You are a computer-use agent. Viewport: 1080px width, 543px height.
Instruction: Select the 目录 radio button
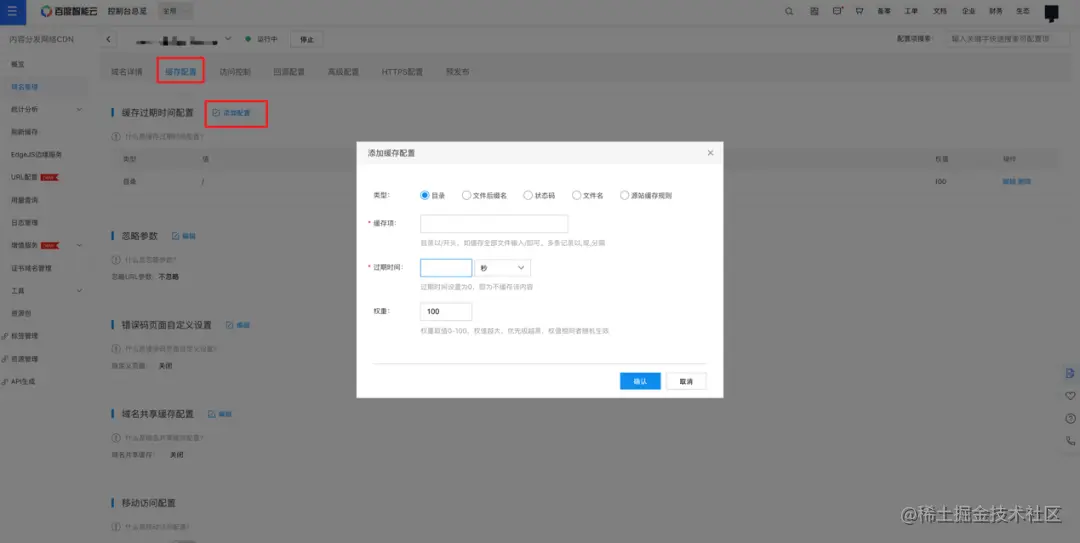pyautogui.click(x=424, y=196)
